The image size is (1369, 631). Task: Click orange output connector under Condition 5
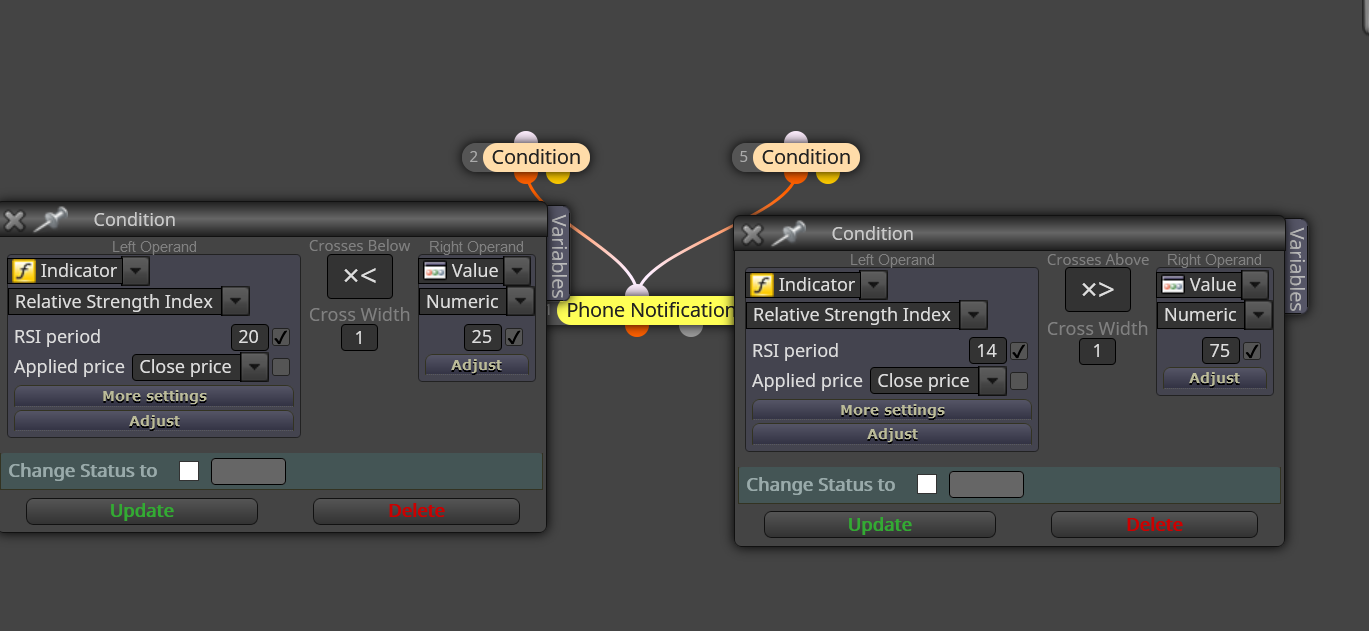[796, 176]
